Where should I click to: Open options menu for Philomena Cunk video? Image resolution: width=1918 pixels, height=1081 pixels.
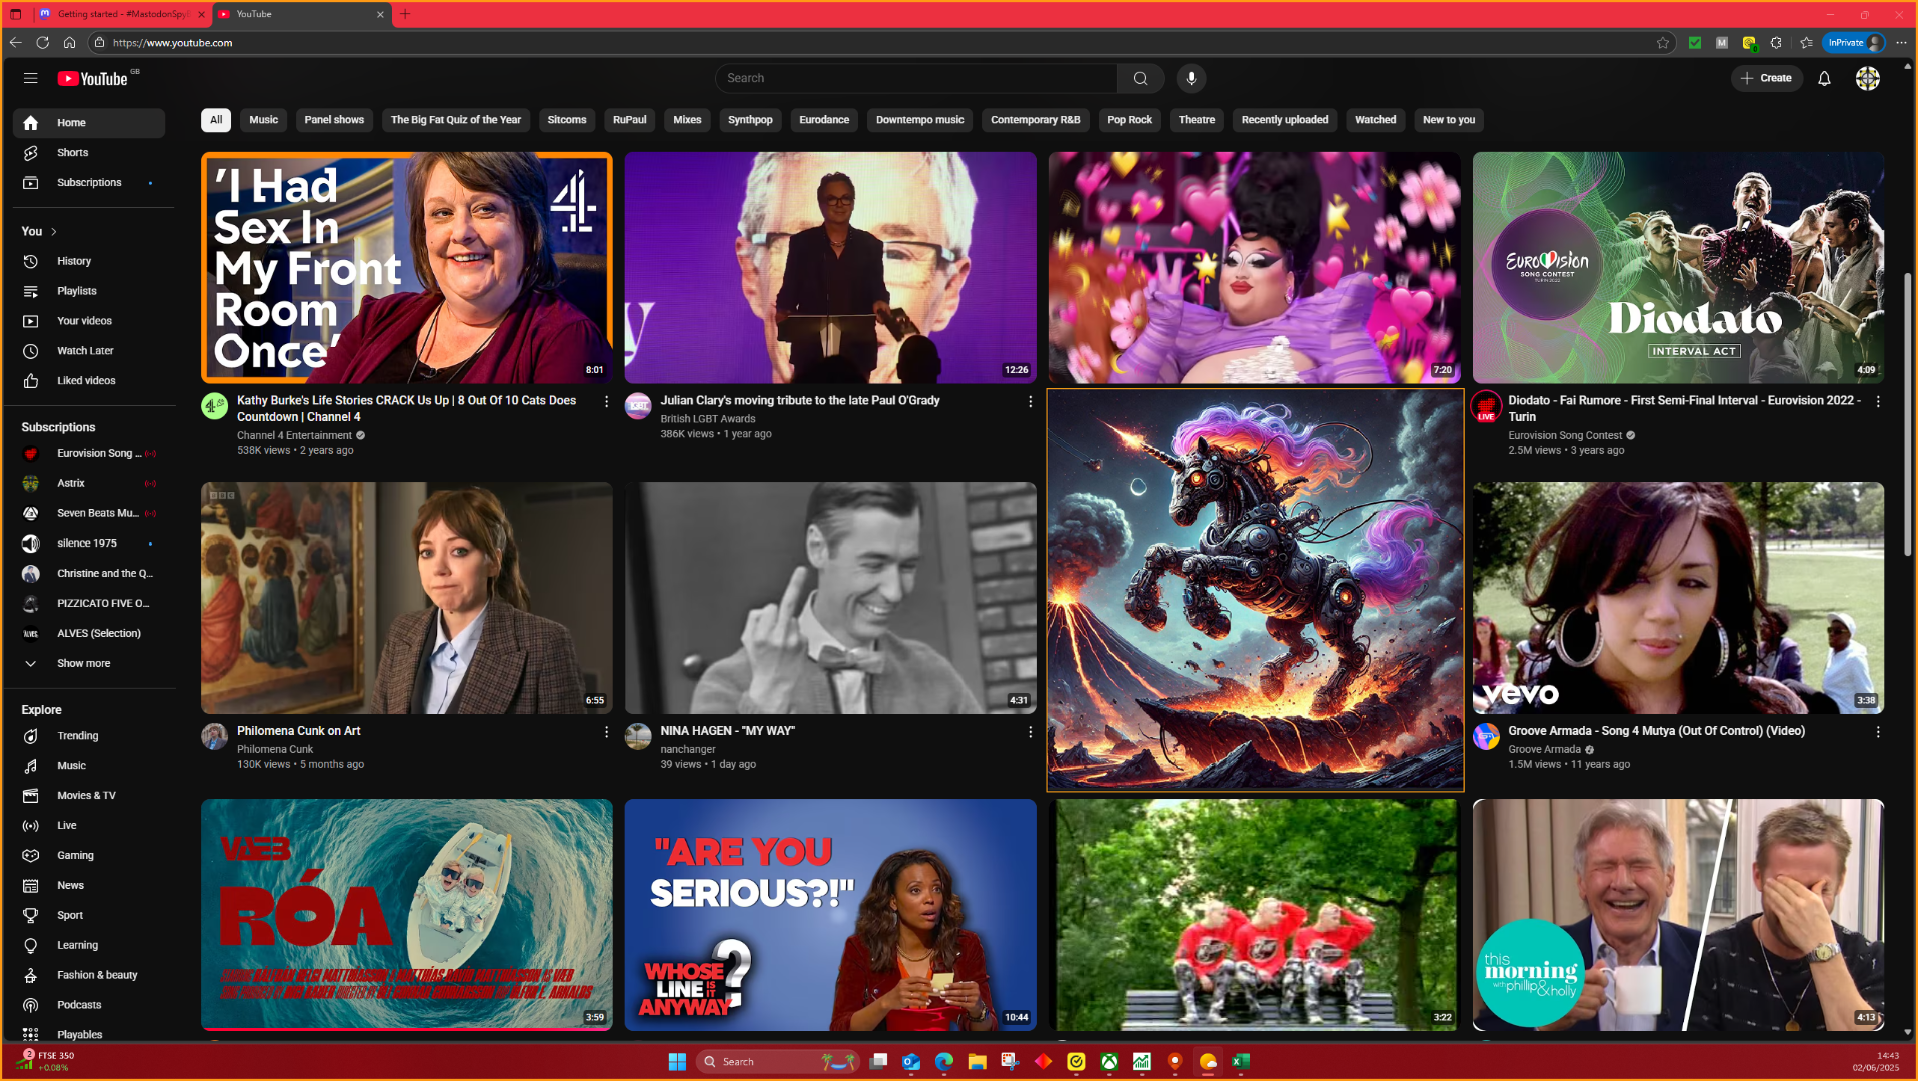pos(606,733)
